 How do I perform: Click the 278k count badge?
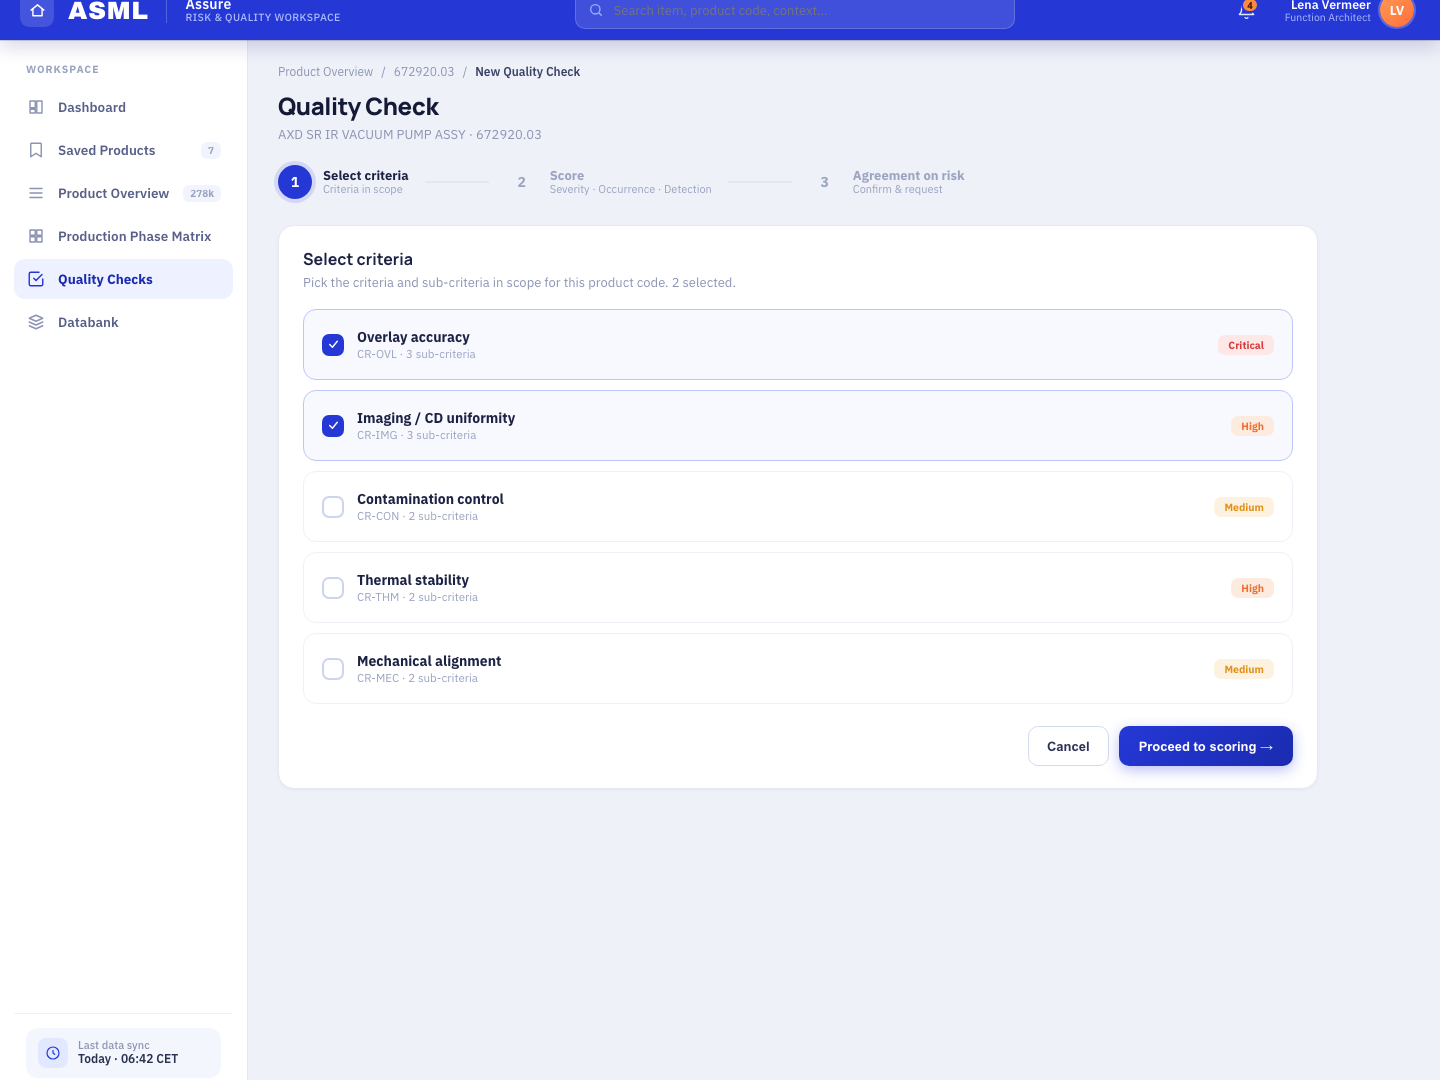[202, 194]
